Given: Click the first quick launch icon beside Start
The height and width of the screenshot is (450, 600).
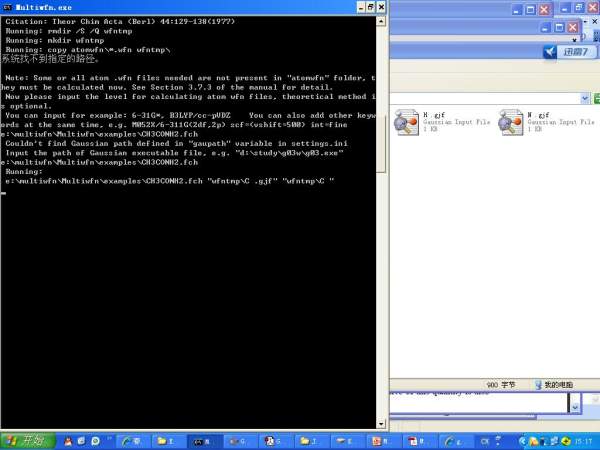Looking at the screenshot, I should click(x=68, y=441).
